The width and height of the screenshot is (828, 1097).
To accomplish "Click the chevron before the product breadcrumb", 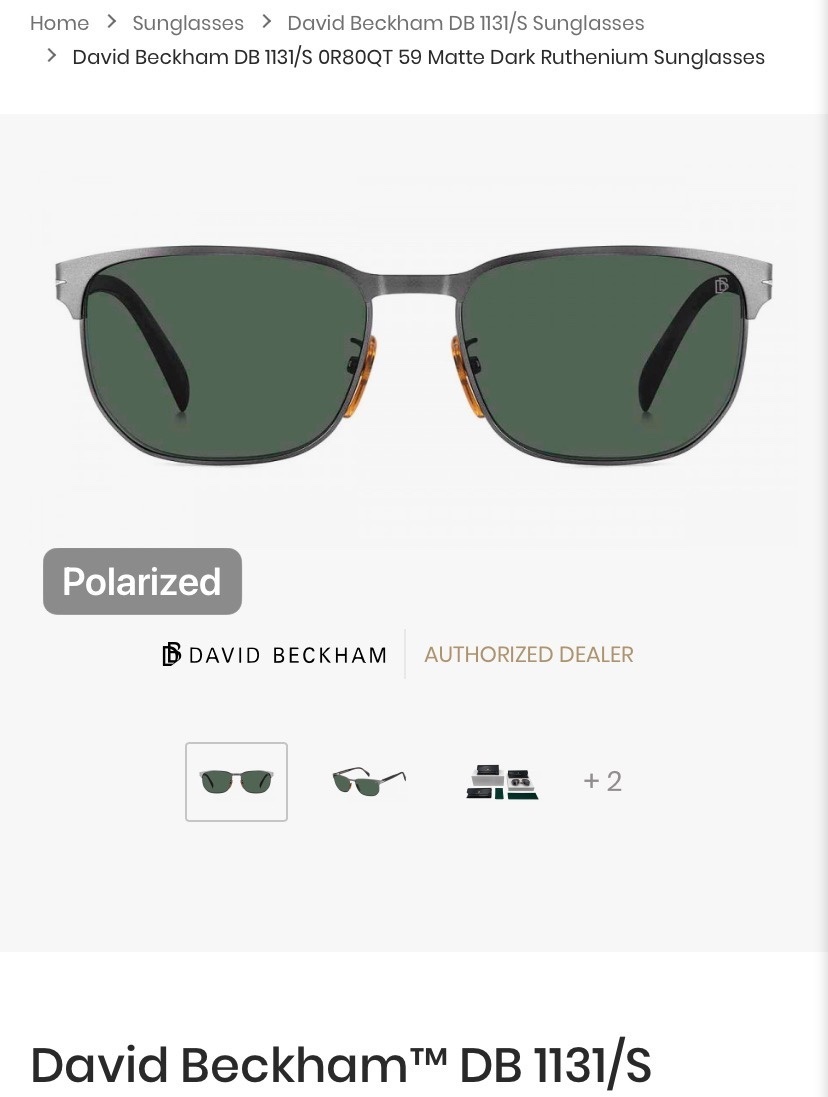I will click(x=51, y=55).
